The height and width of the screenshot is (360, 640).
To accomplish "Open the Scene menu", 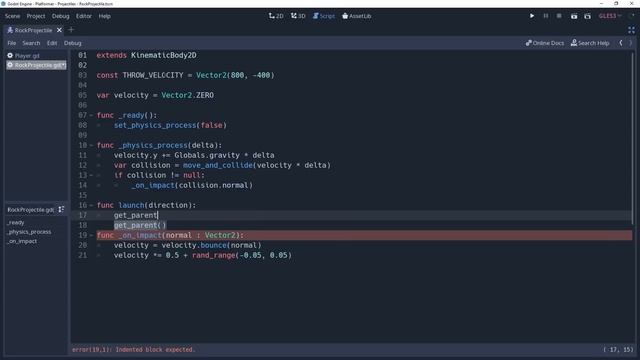I will [12, 16].
